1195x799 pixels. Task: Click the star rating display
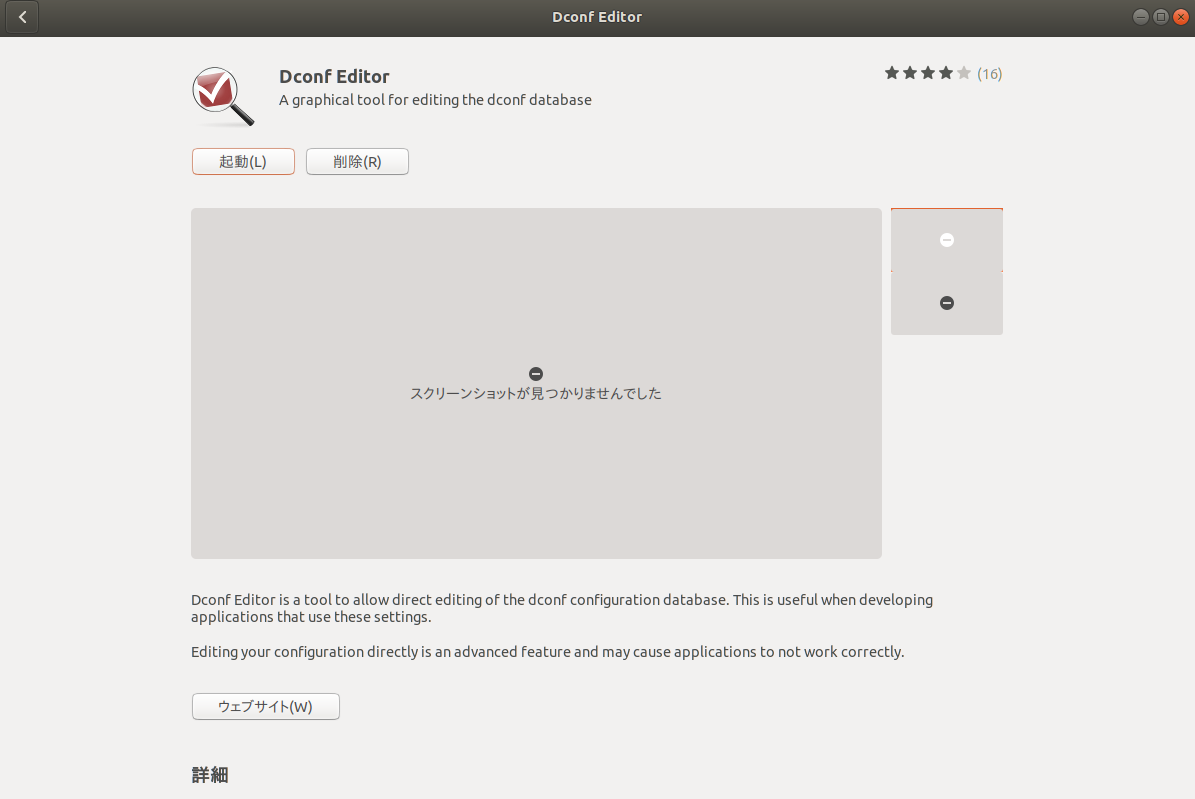coord(927,73)
